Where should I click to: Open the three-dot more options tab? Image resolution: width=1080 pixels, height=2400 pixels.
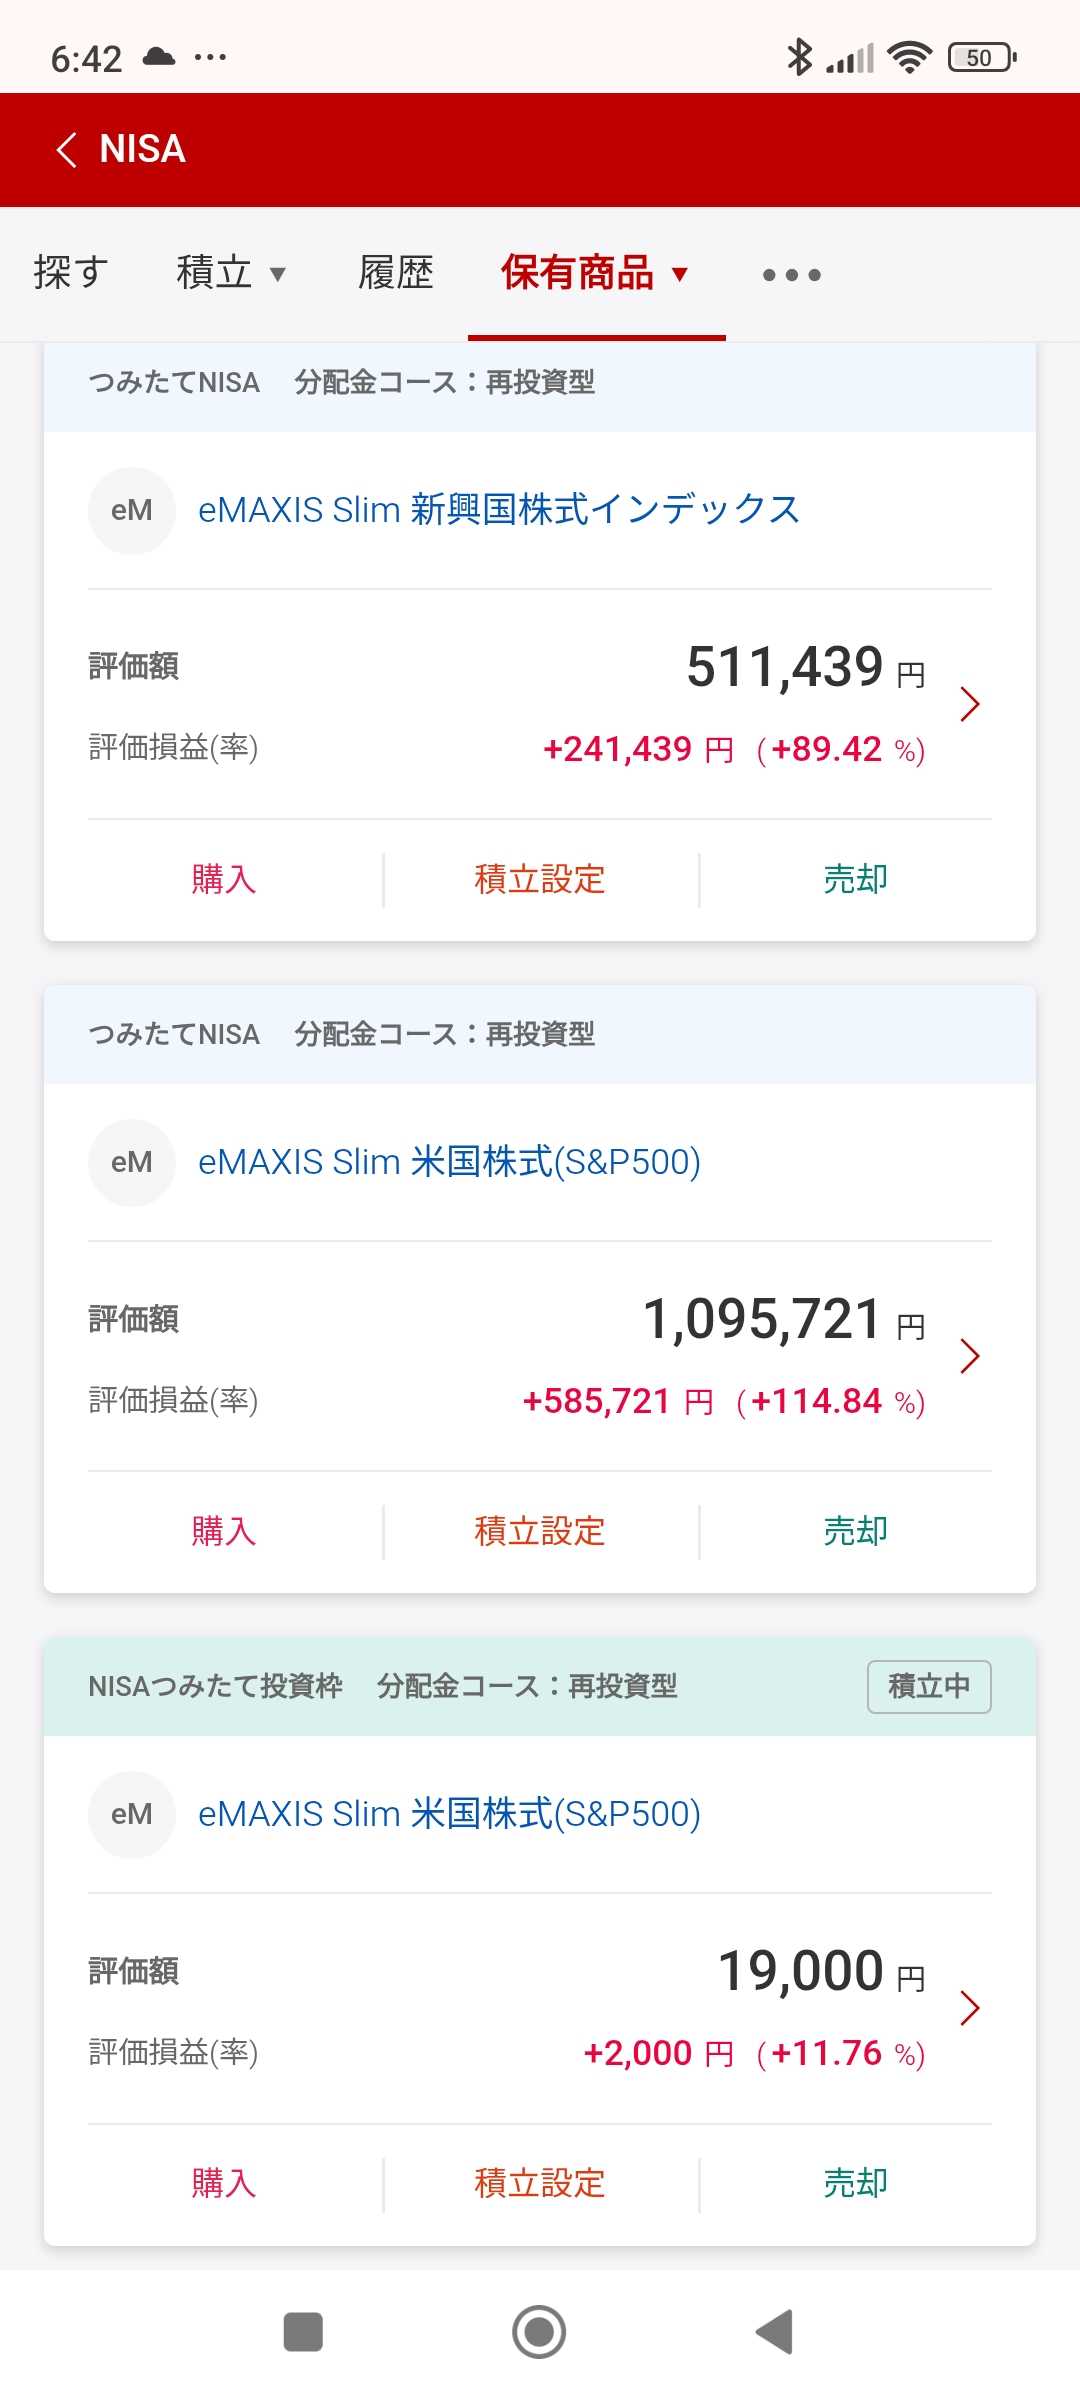[x=791, y=274]
